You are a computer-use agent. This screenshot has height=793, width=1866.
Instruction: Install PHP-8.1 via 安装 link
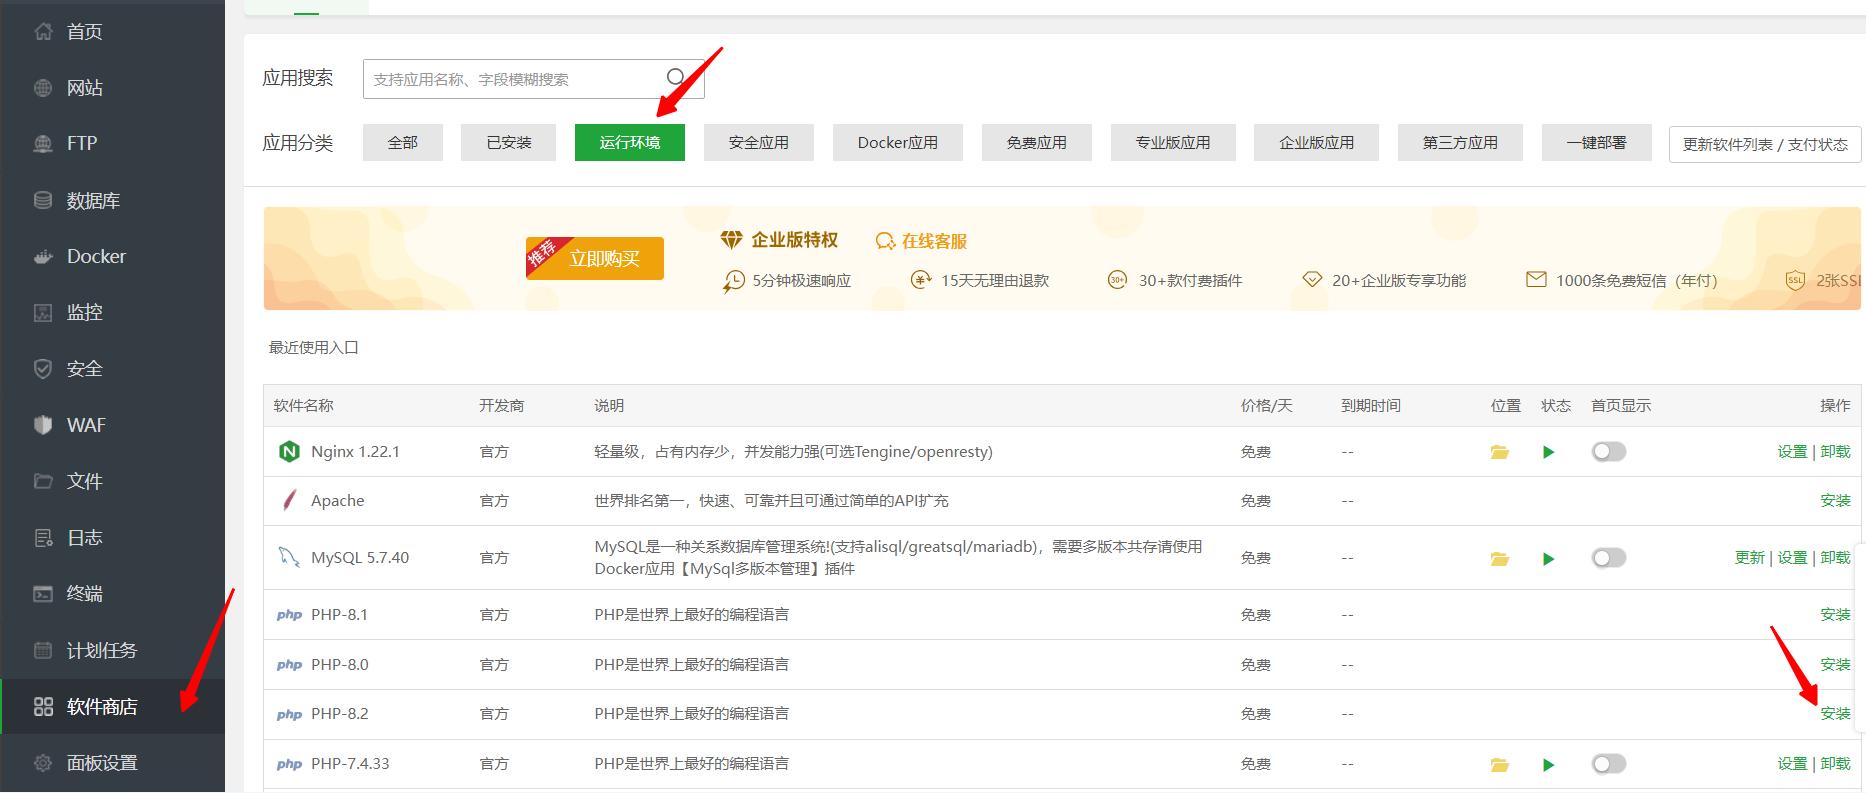point(1835,615)
